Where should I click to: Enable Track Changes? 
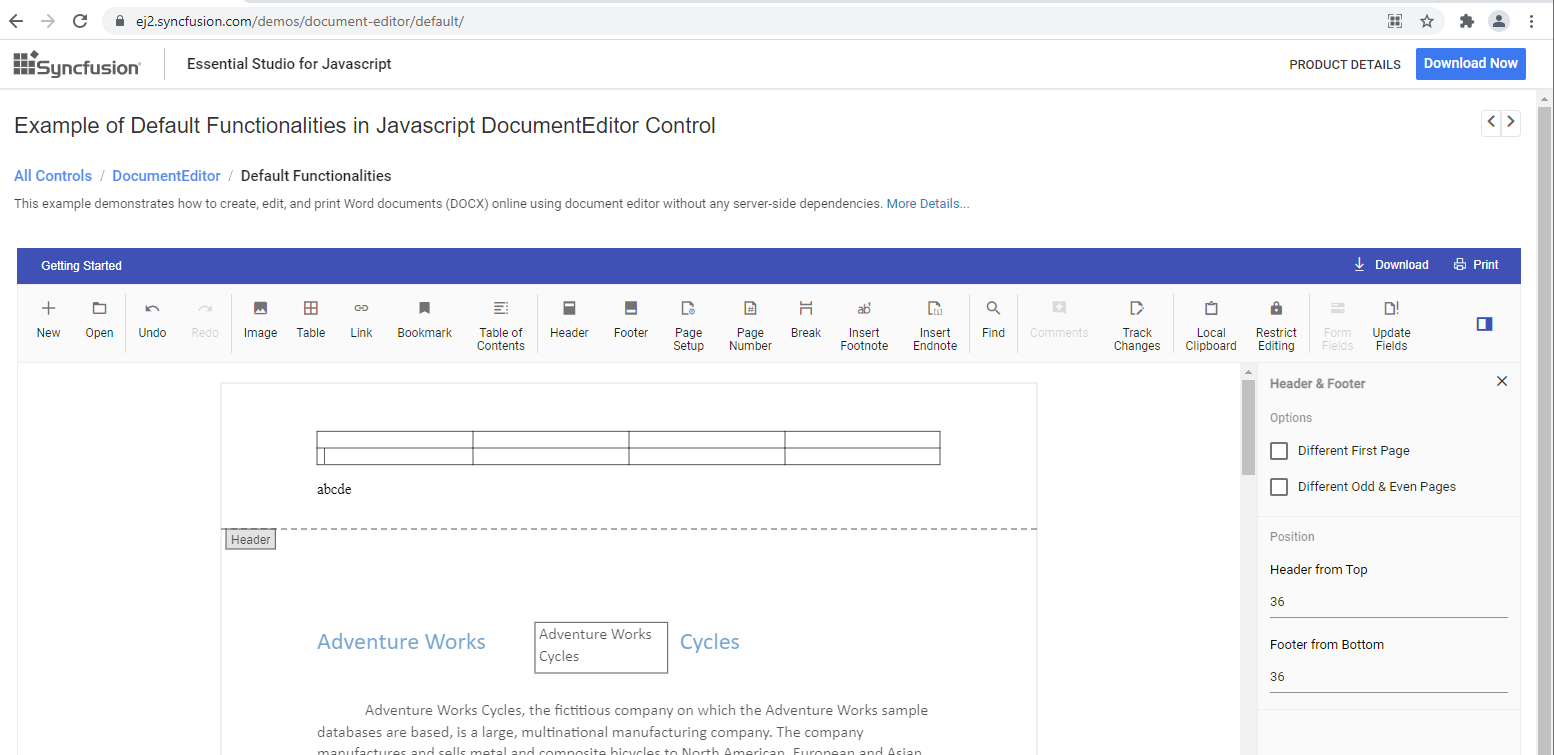[x=1137, y=309]
